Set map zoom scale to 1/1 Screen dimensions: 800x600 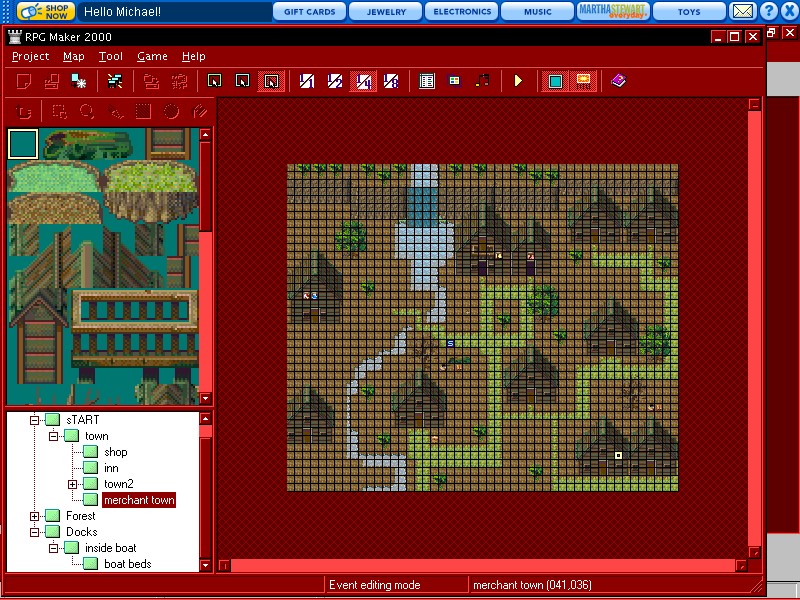point(307,81)
